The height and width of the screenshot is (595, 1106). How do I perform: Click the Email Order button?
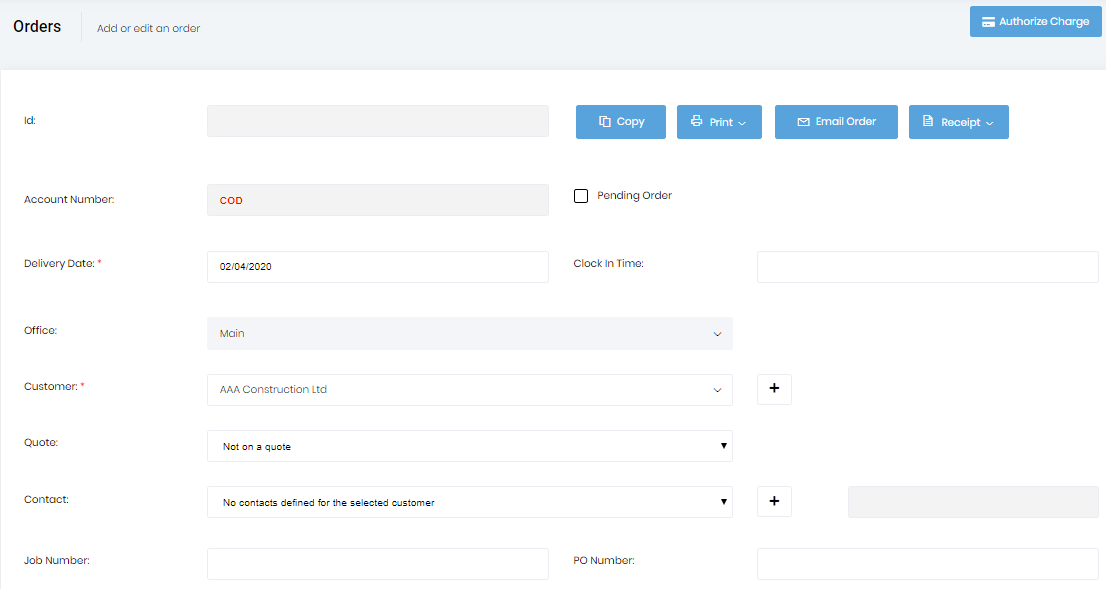point(836,121)
